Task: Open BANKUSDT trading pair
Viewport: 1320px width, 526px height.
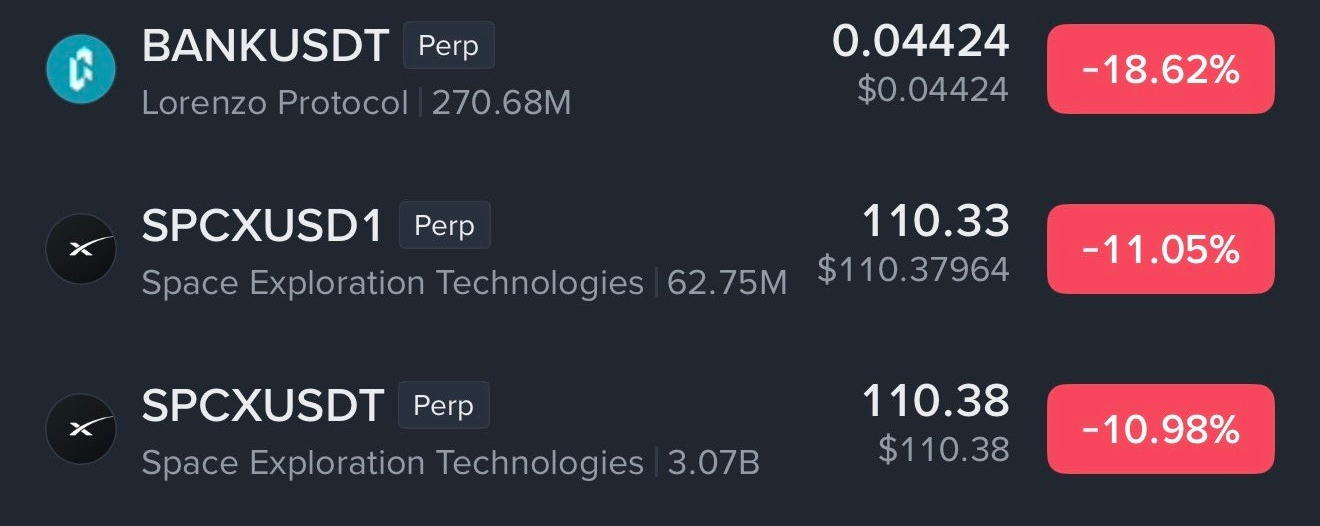Action: 265,46
